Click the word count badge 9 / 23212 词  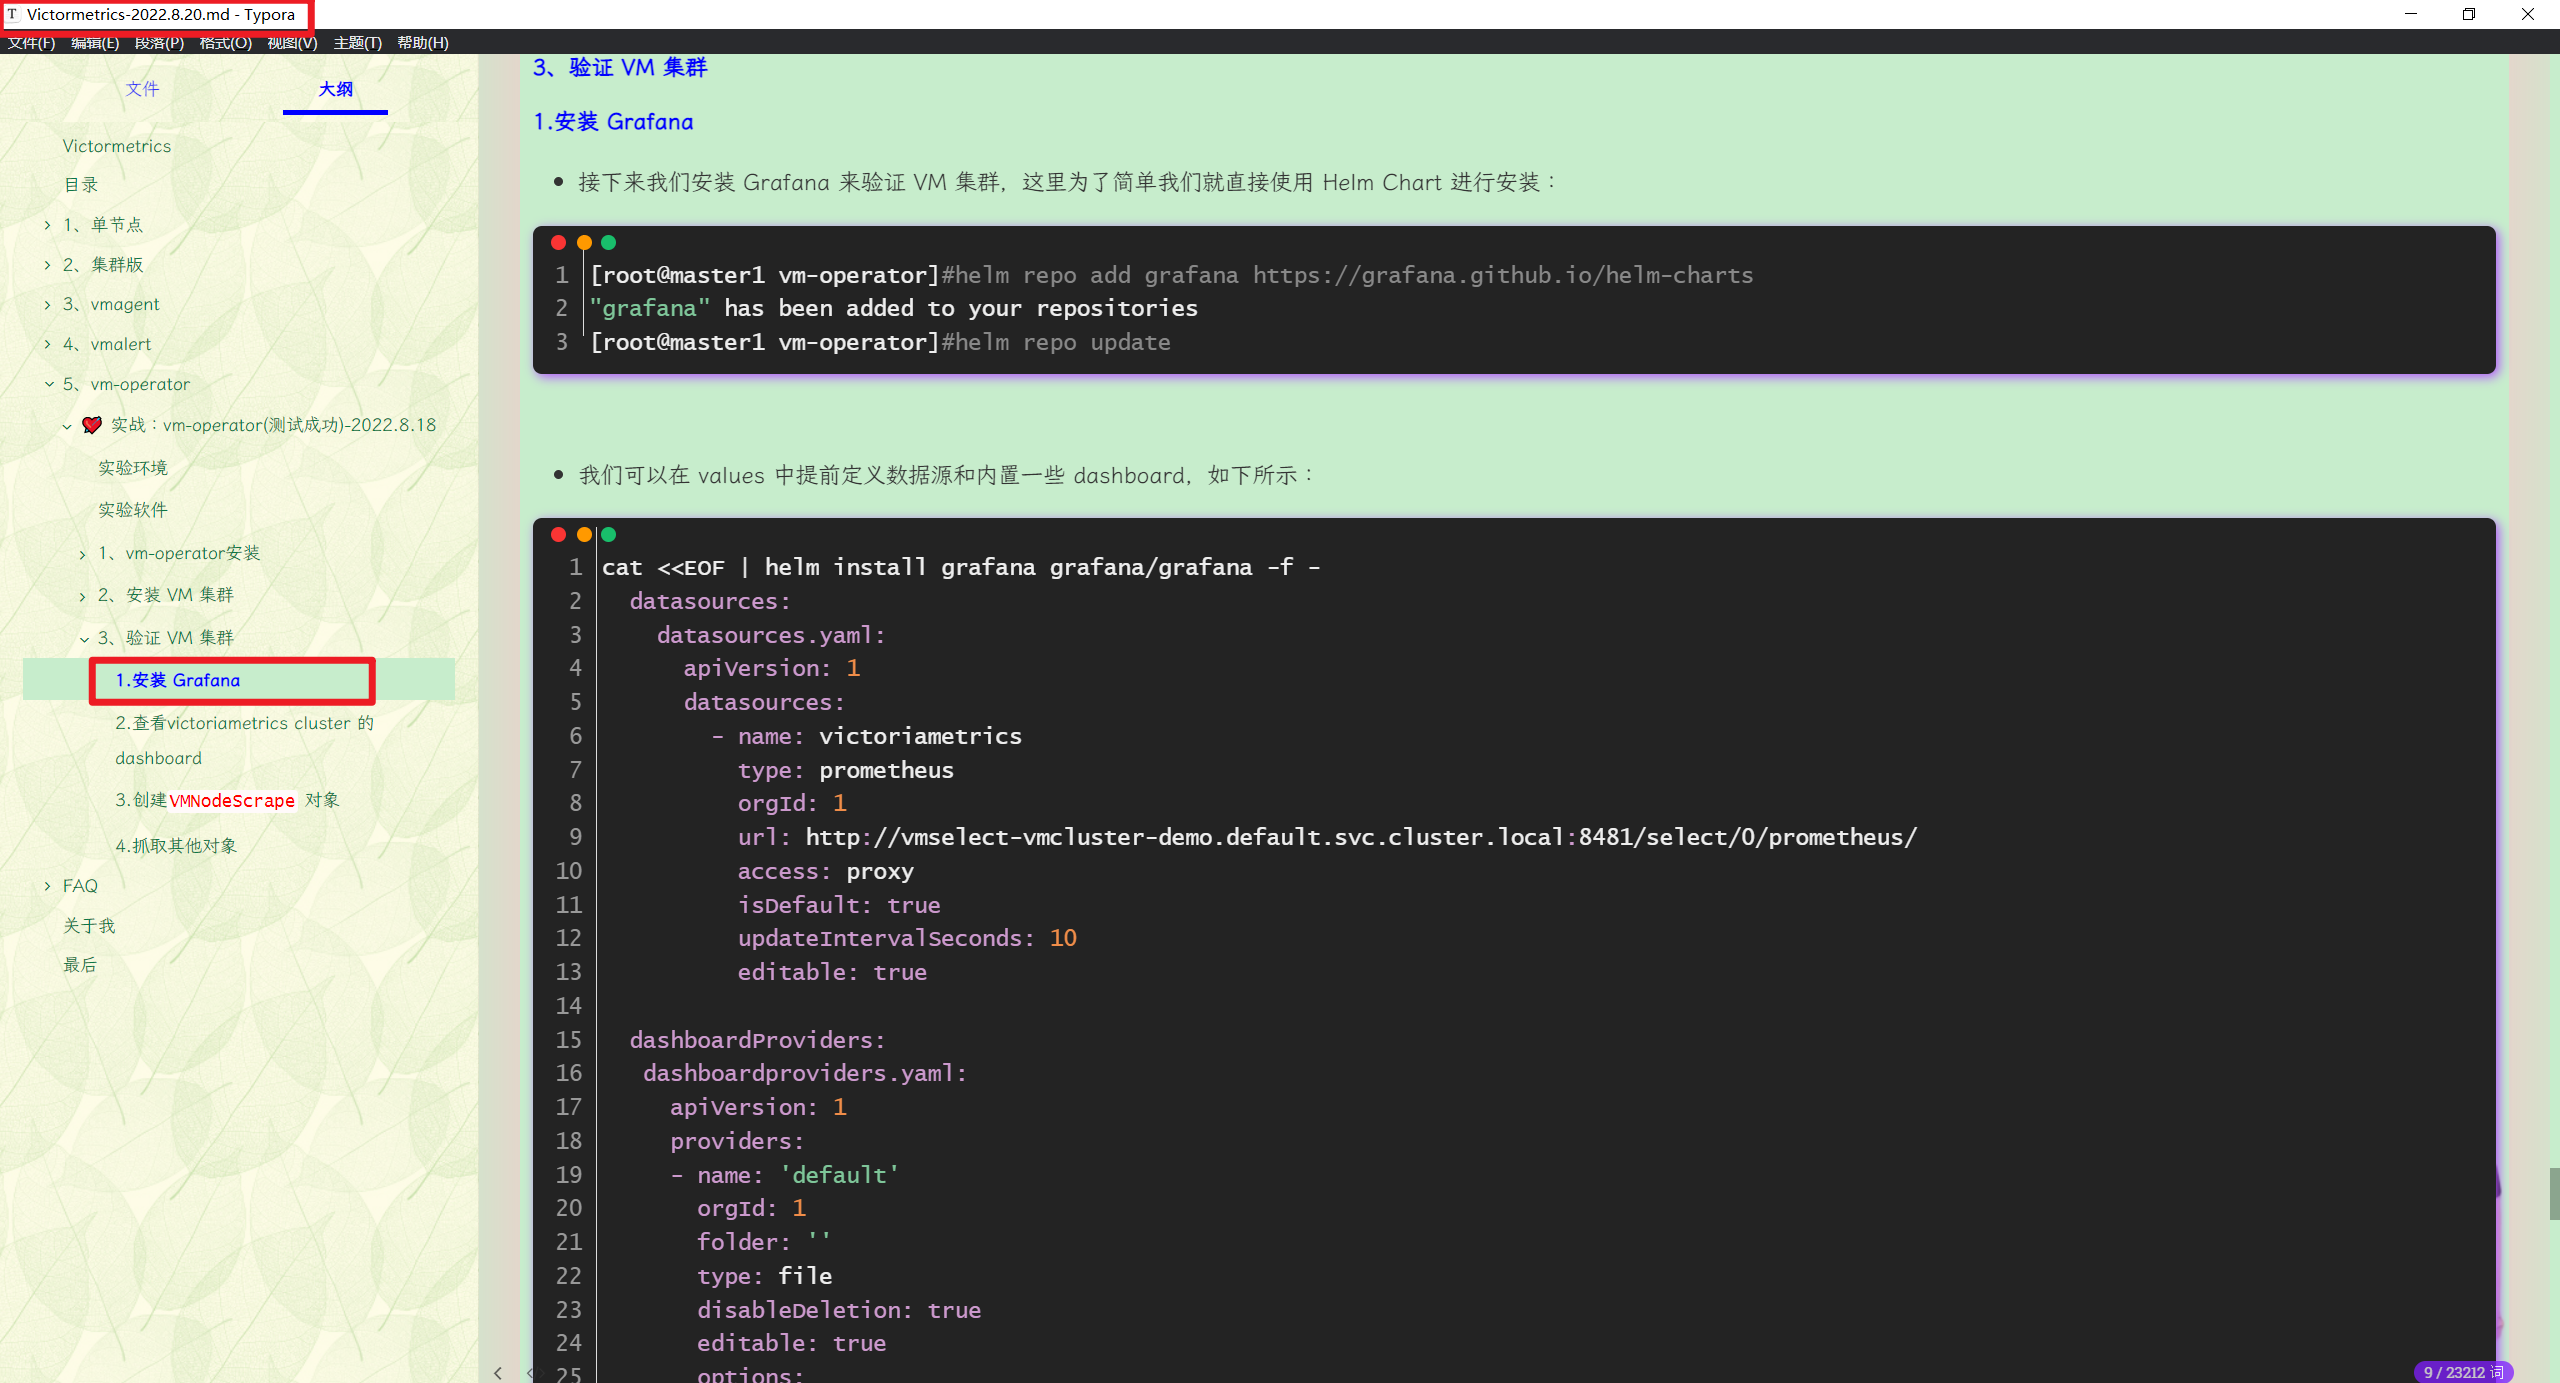pos(2463,1372)
